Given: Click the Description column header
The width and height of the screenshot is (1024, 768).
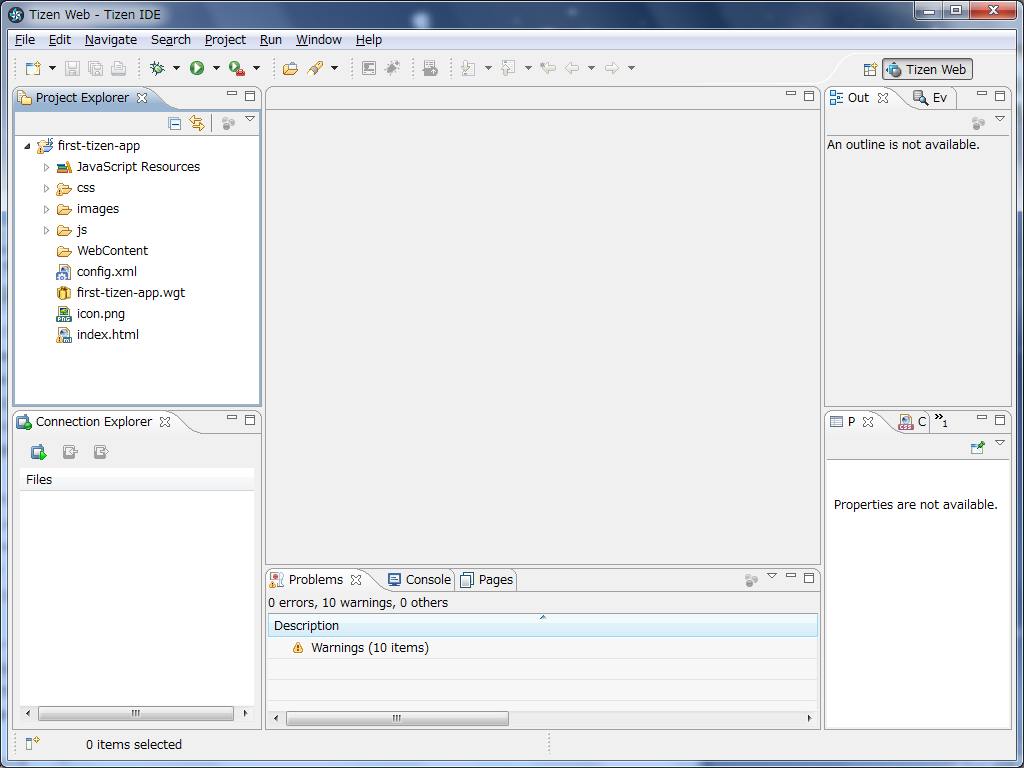Looking at the screenshot, I should click(543, 626).
